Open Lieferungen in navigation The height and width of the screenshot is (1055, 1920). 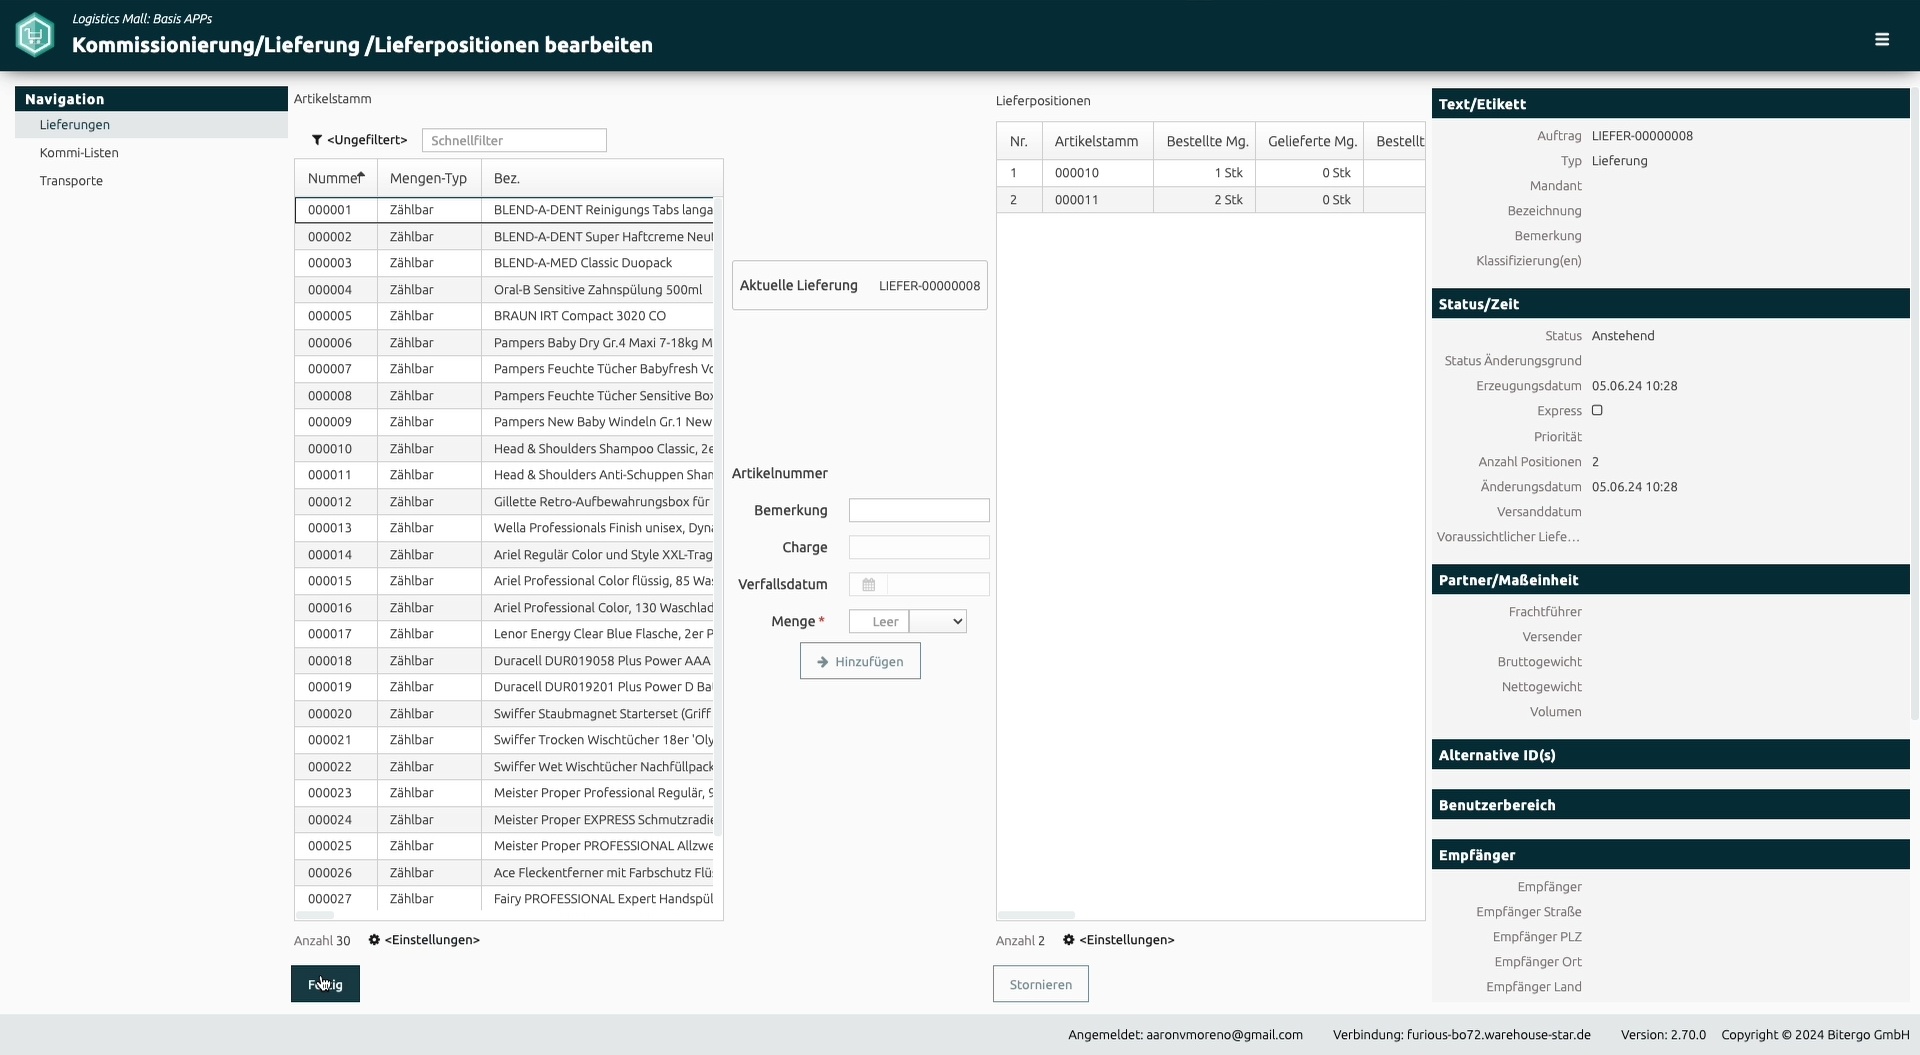[75, 125]
